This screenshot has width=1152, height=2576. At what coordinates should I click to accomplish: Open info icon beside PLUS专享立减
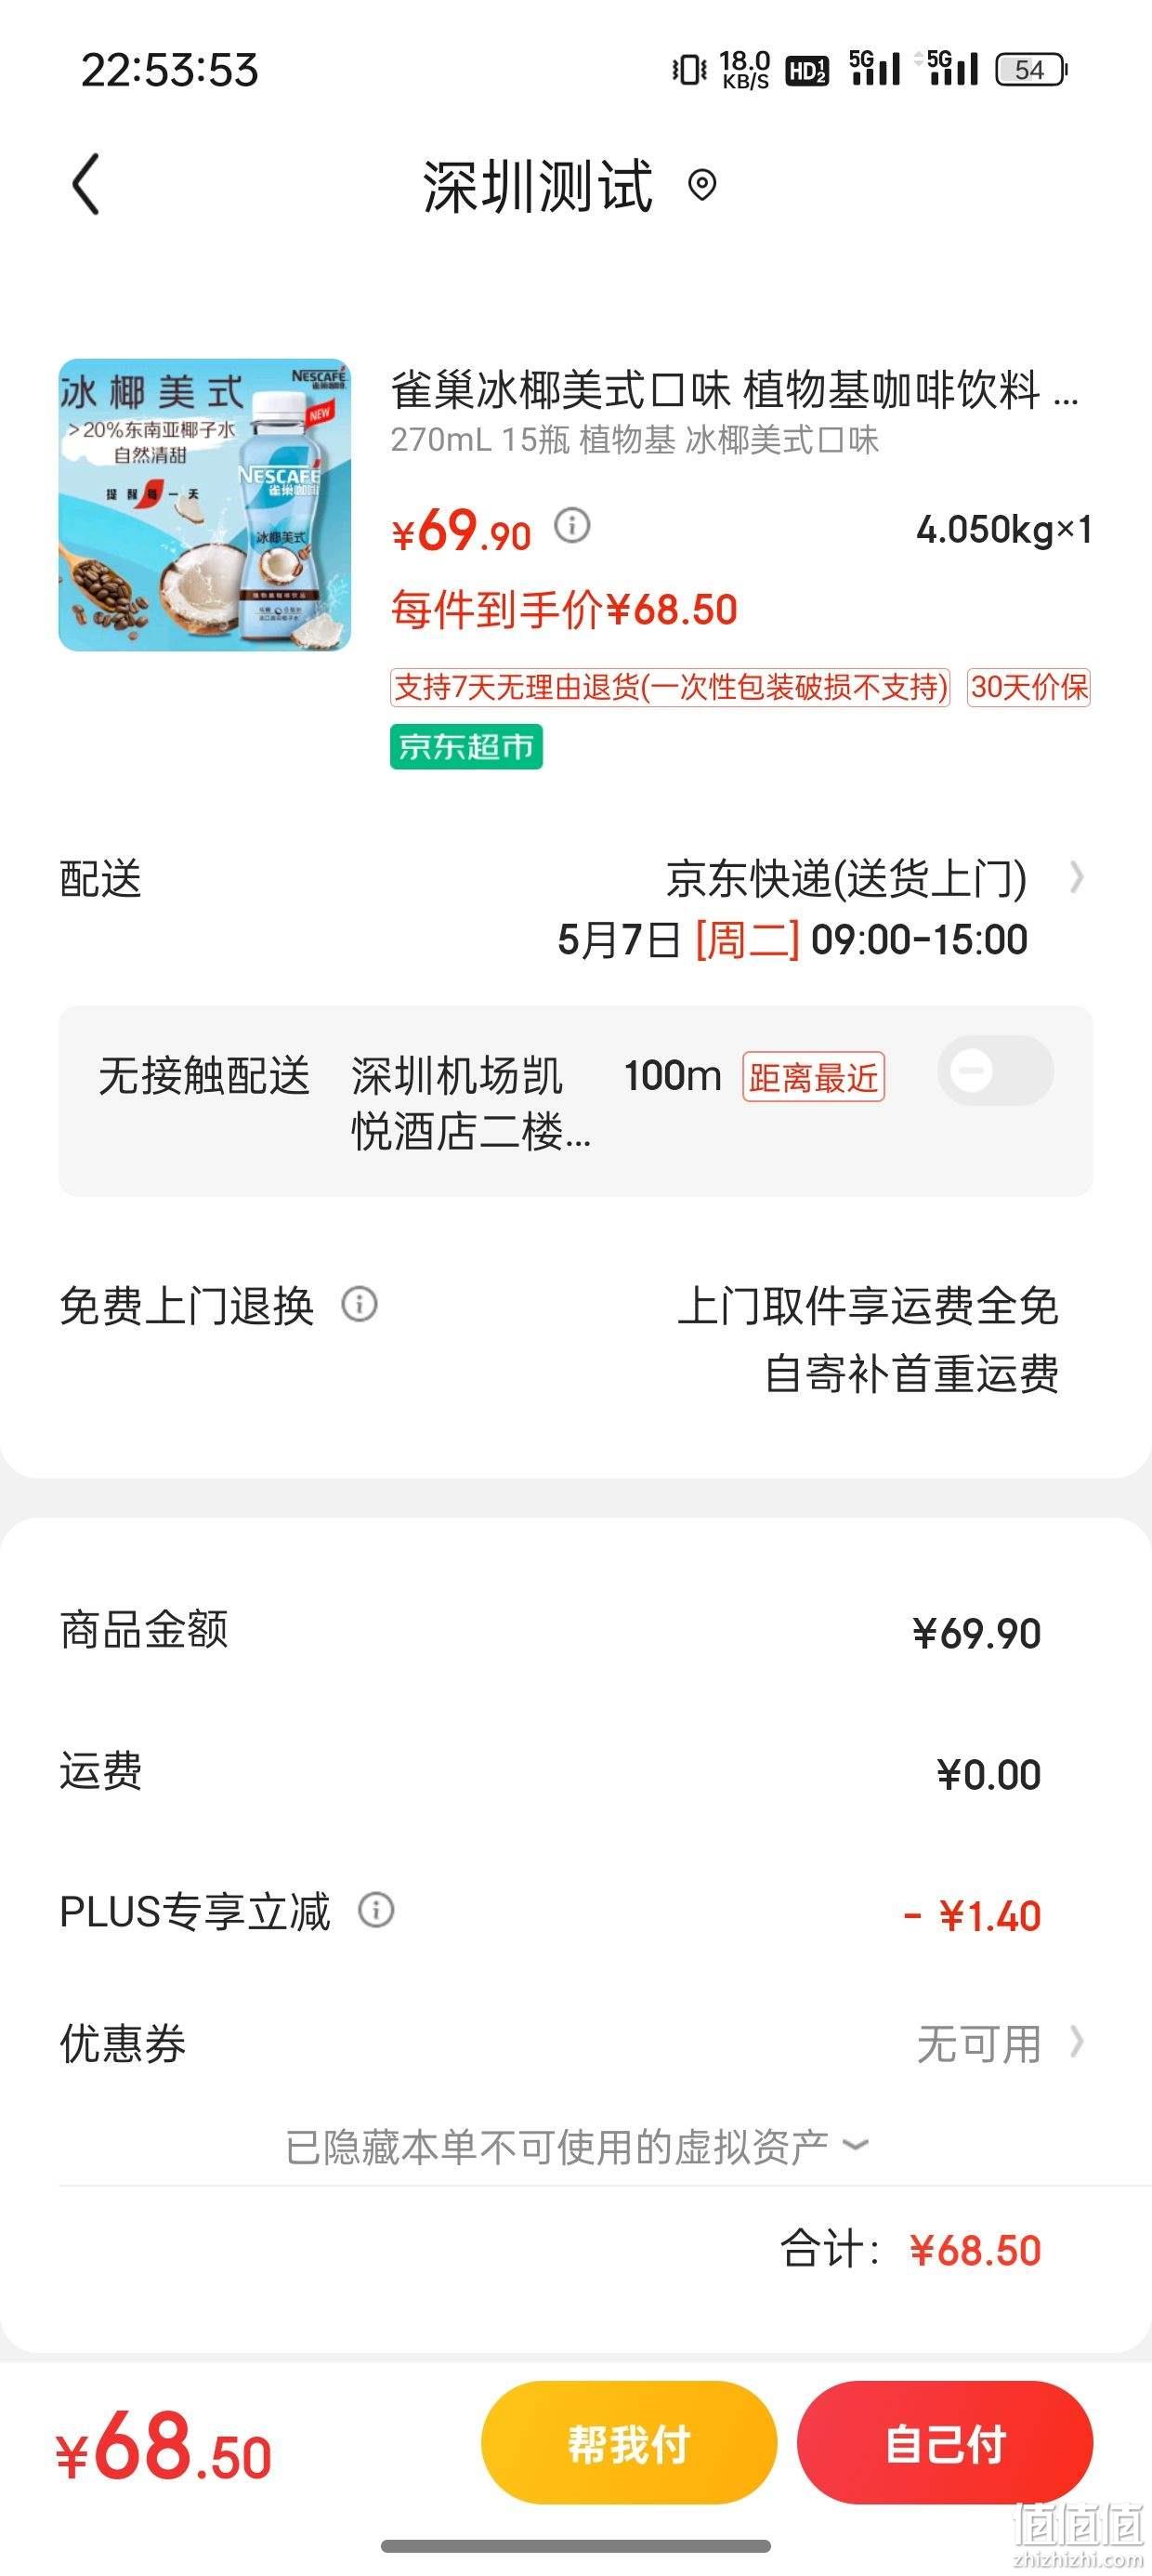tap(376, 1910)
